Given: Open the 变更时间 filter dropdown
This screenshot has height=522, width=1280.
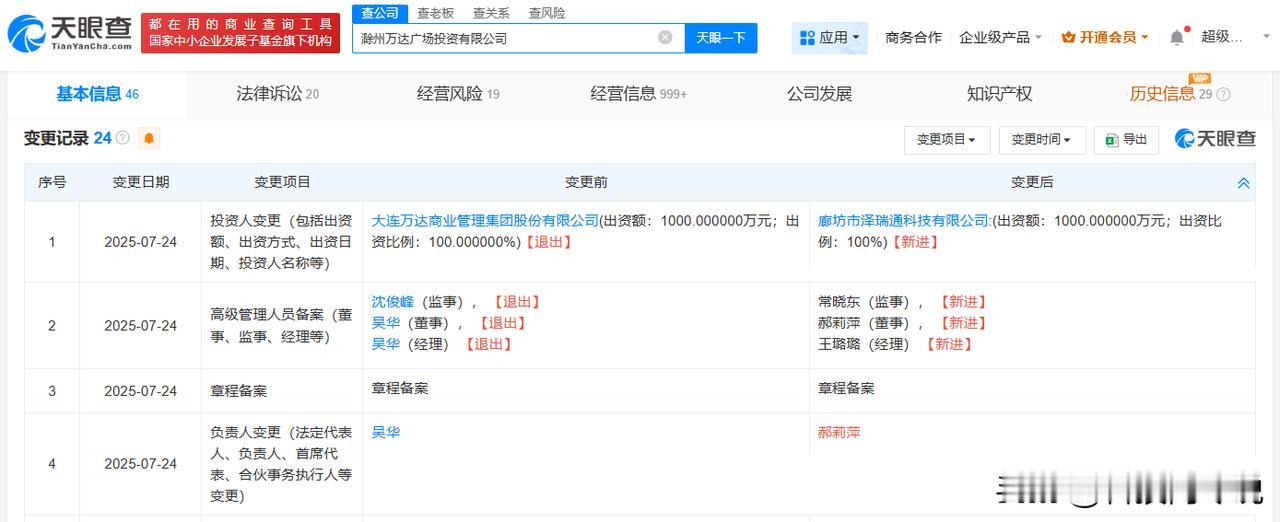Looking at the screenshot, I should pos(1041,139).
